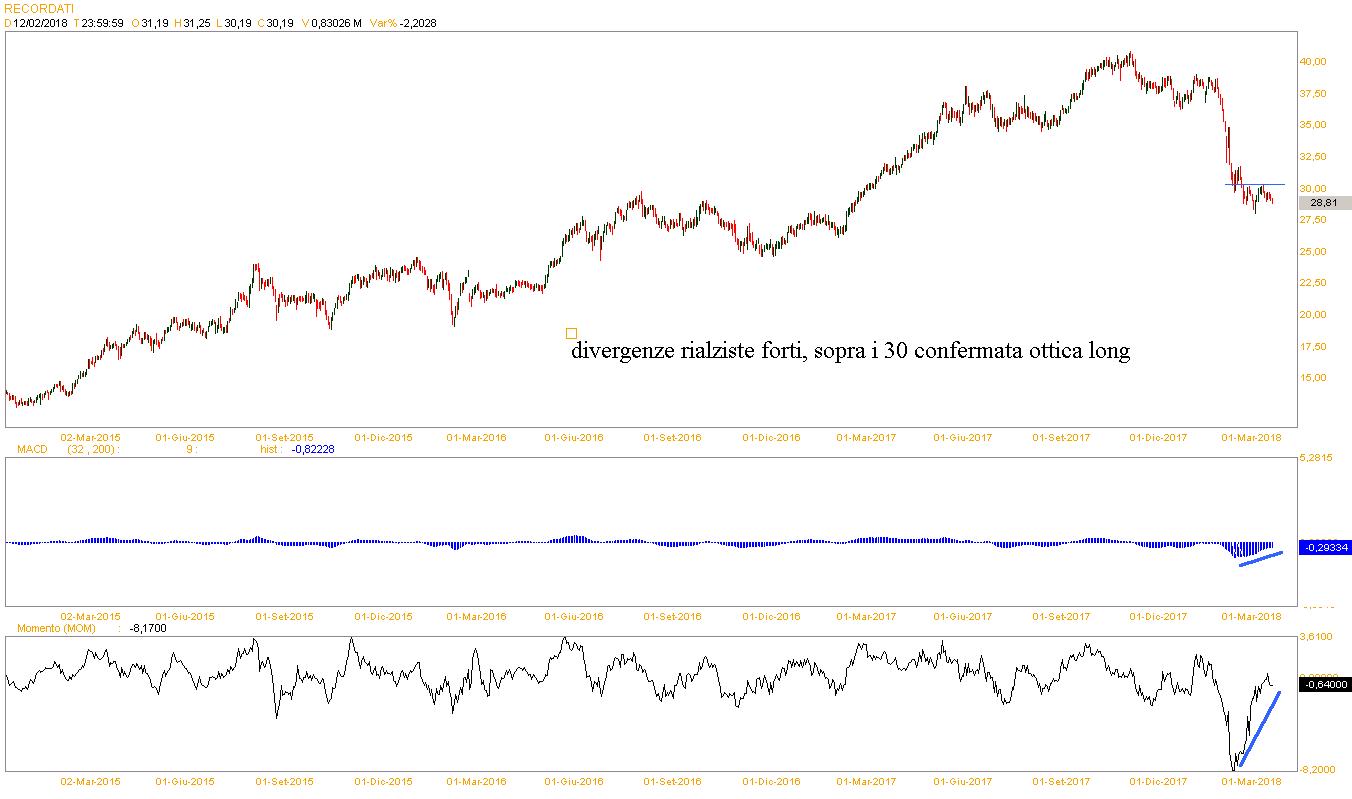Select the small orange annotation handle square
This screenshot has height=799, width=1352.
click(571, 333)
